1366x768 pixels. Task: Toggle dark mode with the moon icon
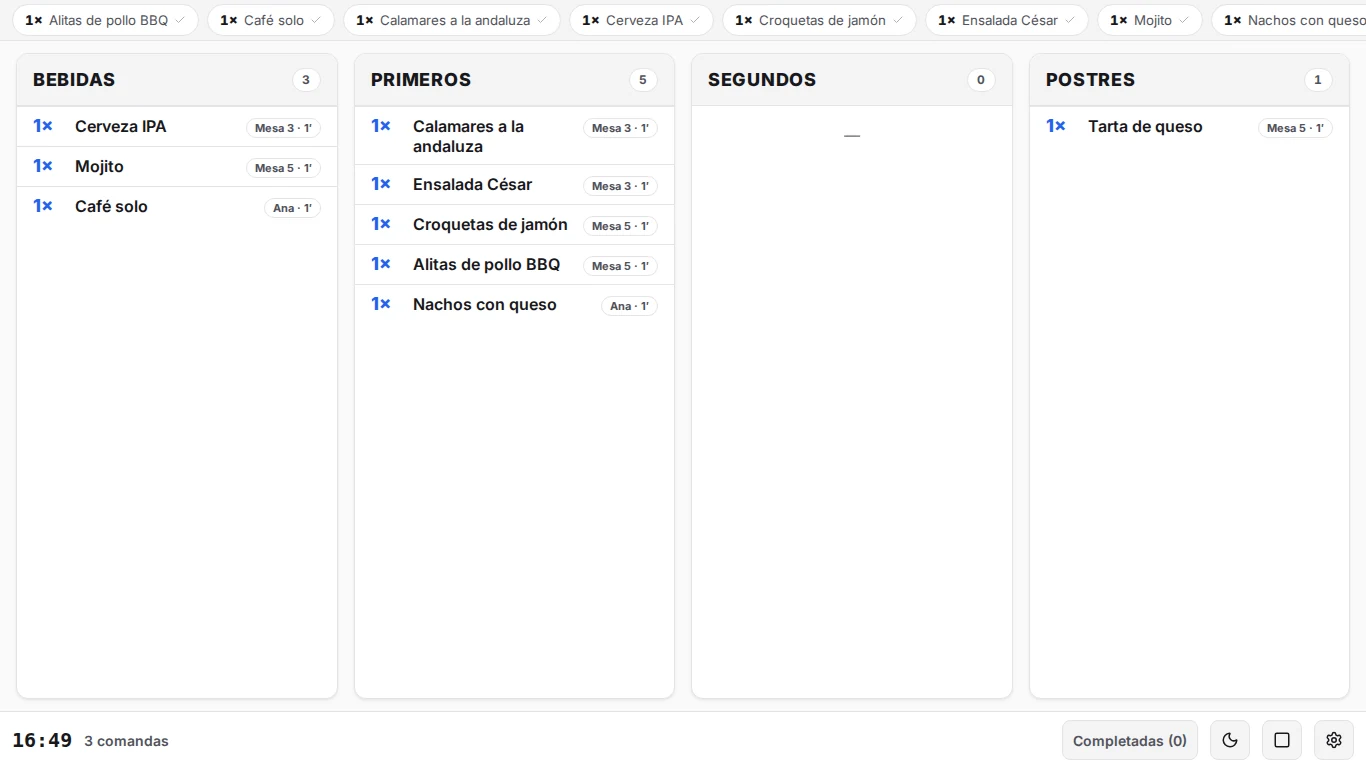pos(1230,741)
